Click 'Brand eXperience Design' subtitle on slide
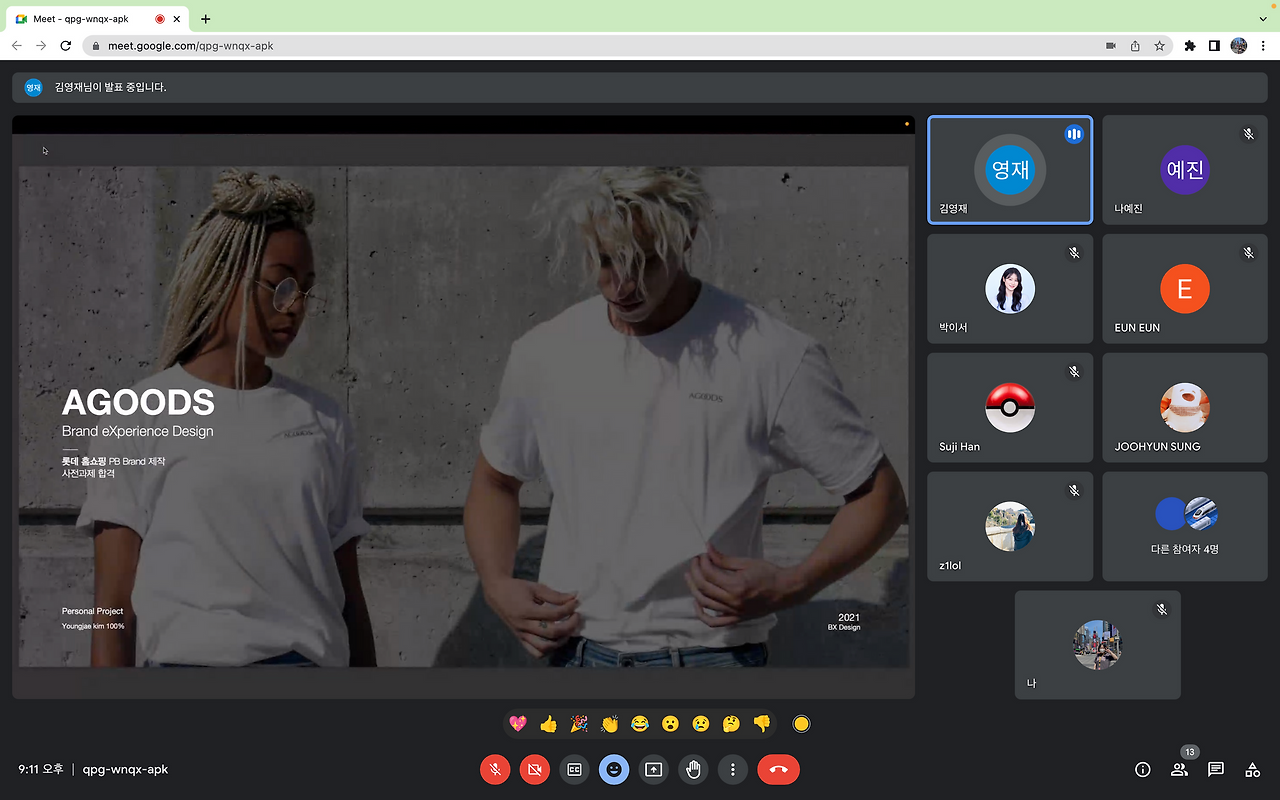The image size is (1280, 800). pyautogui.click(x=138, y=431)
